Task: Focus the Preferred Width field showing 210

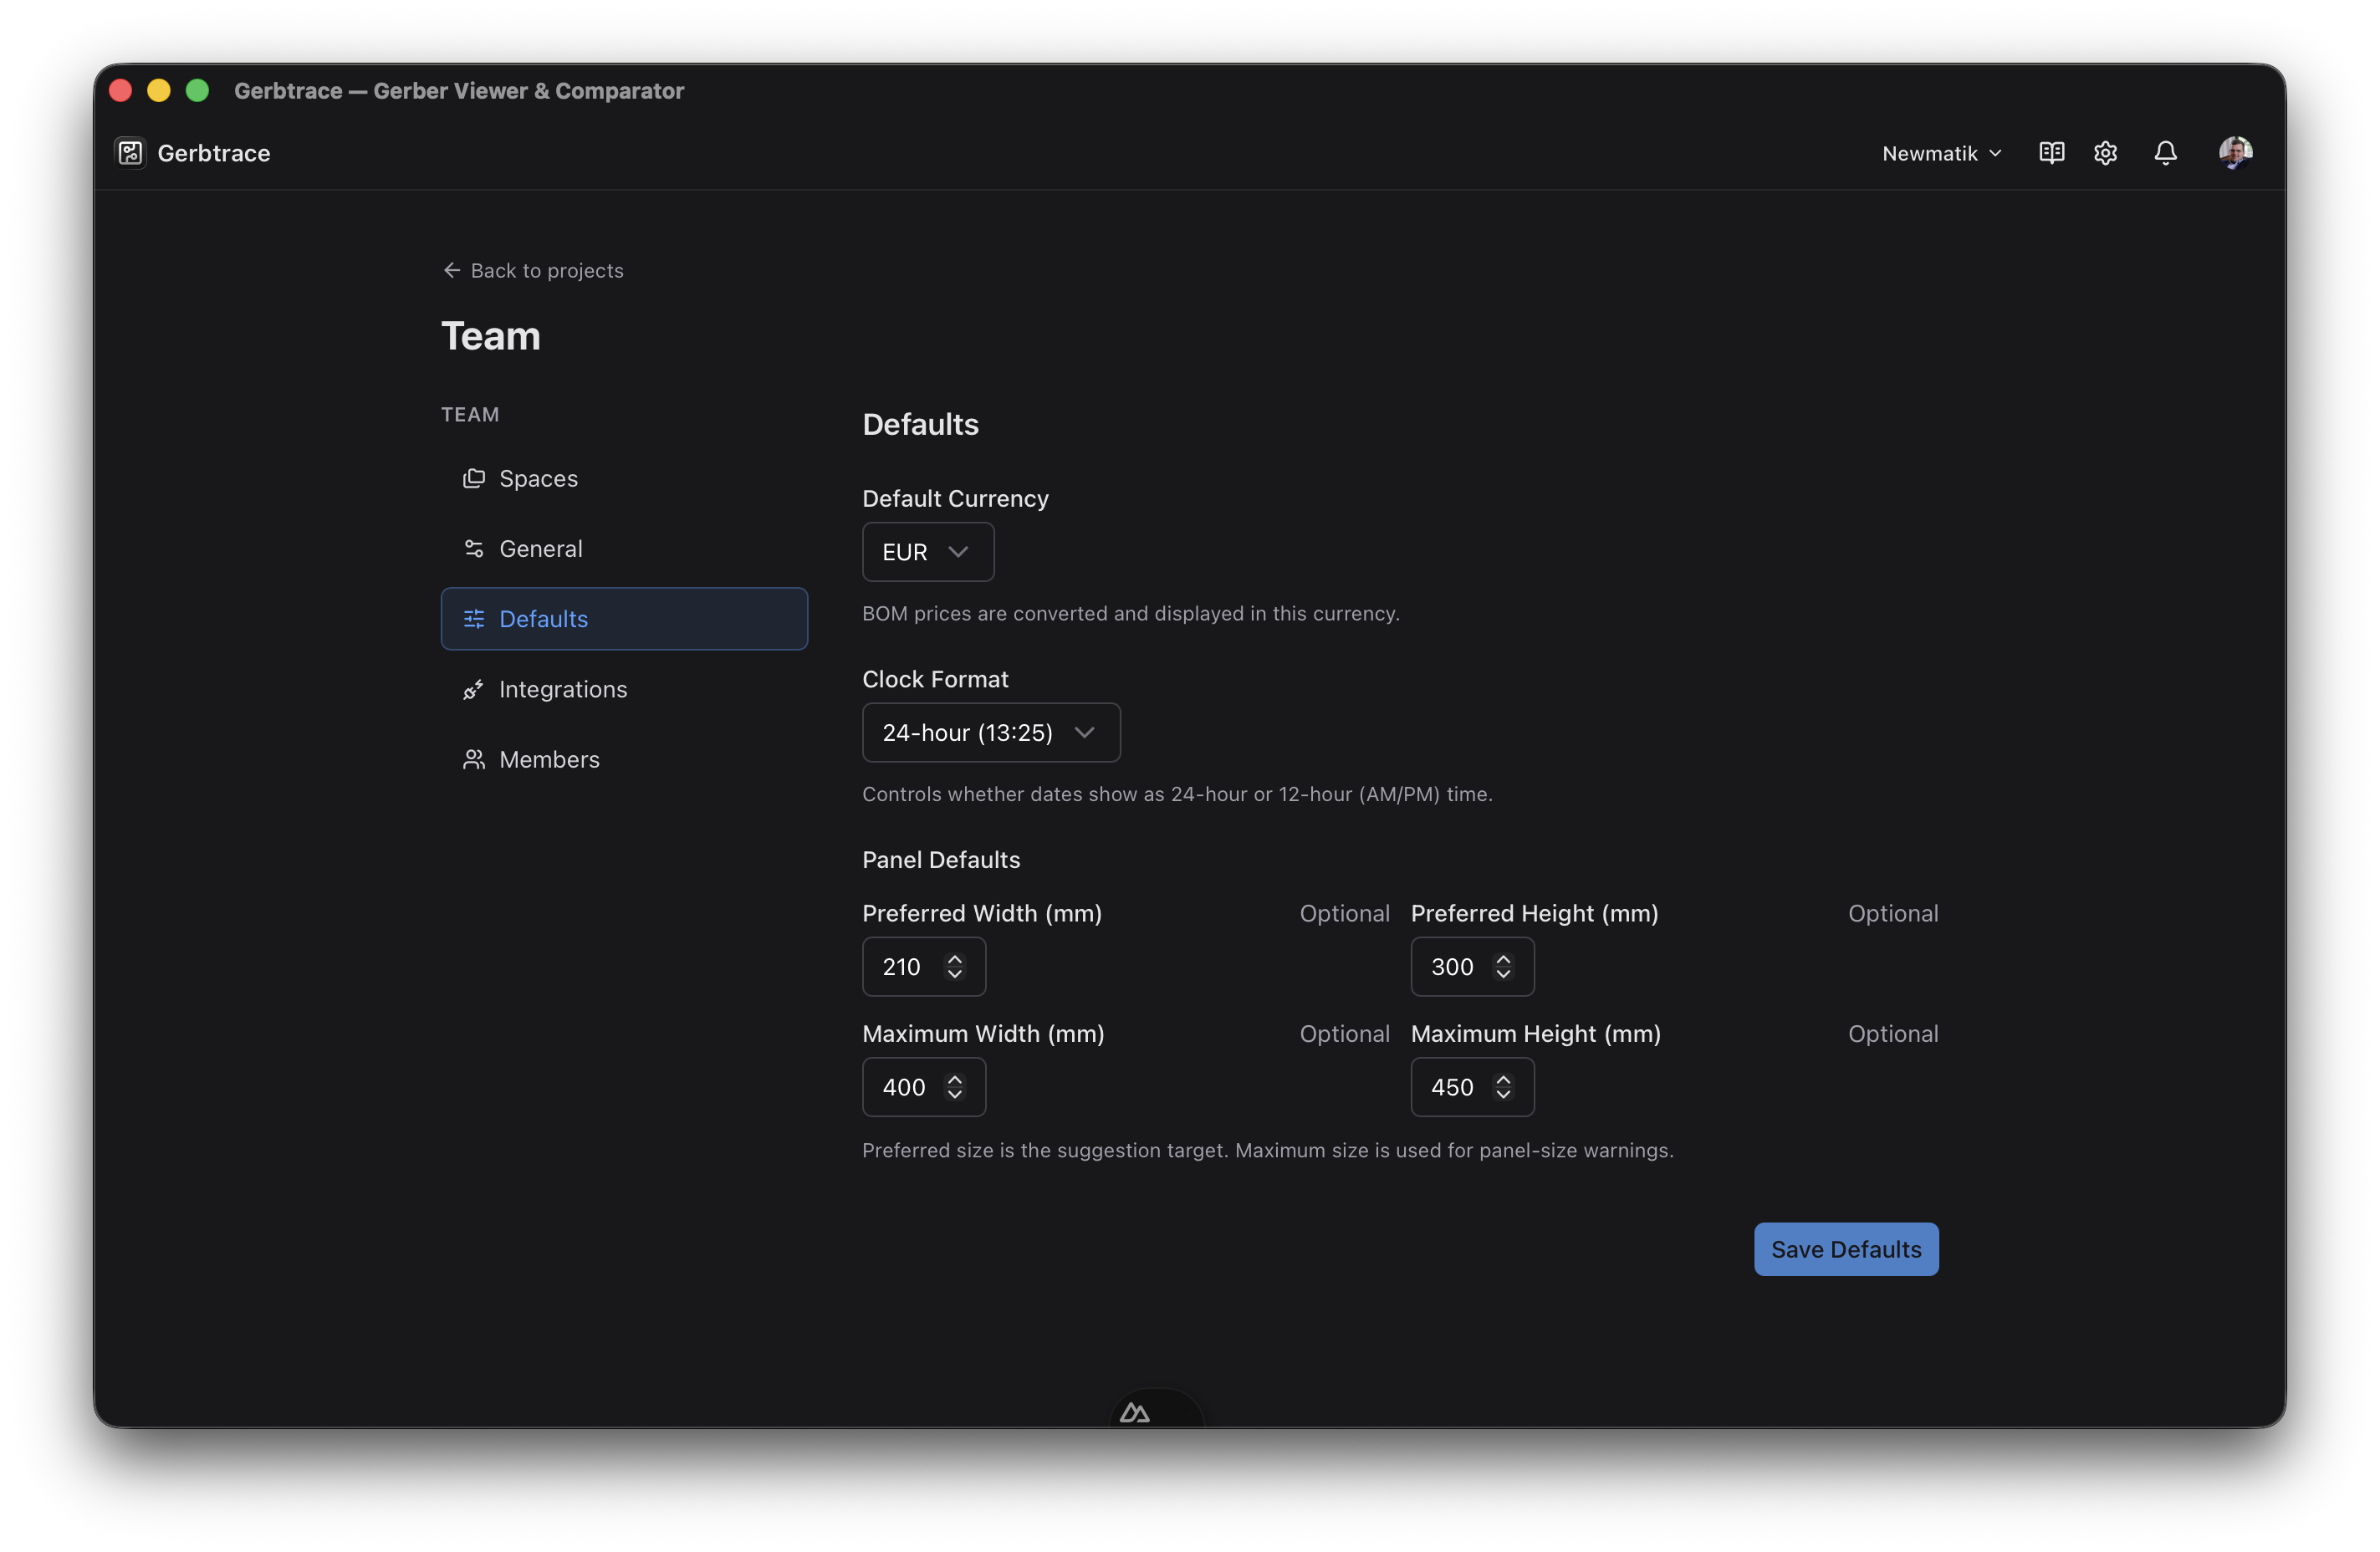Action: pyautogui.click(x=924, y=967)
